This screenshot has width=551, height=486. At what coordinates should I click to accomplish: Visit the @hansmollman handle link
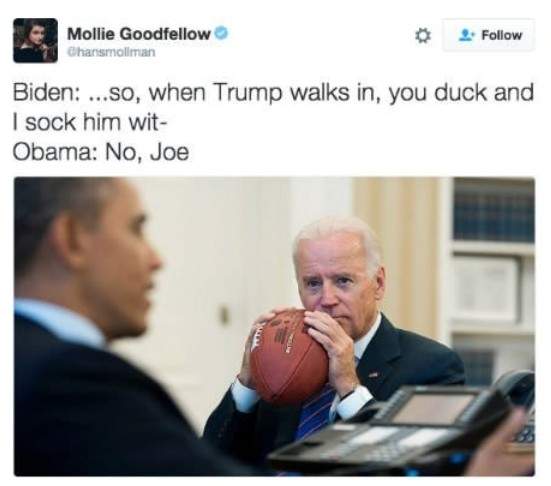(x=111, y=52)
